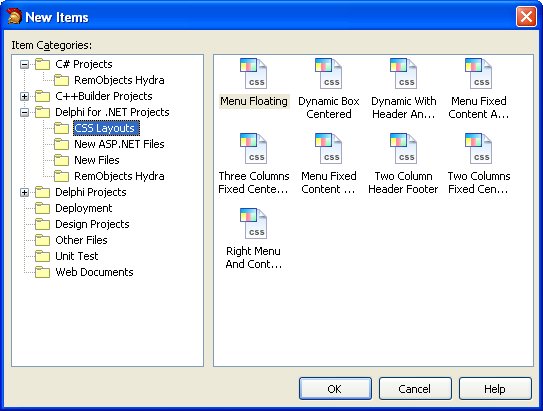Collapse the C# Projects tree node

click(x=24, y=64)
